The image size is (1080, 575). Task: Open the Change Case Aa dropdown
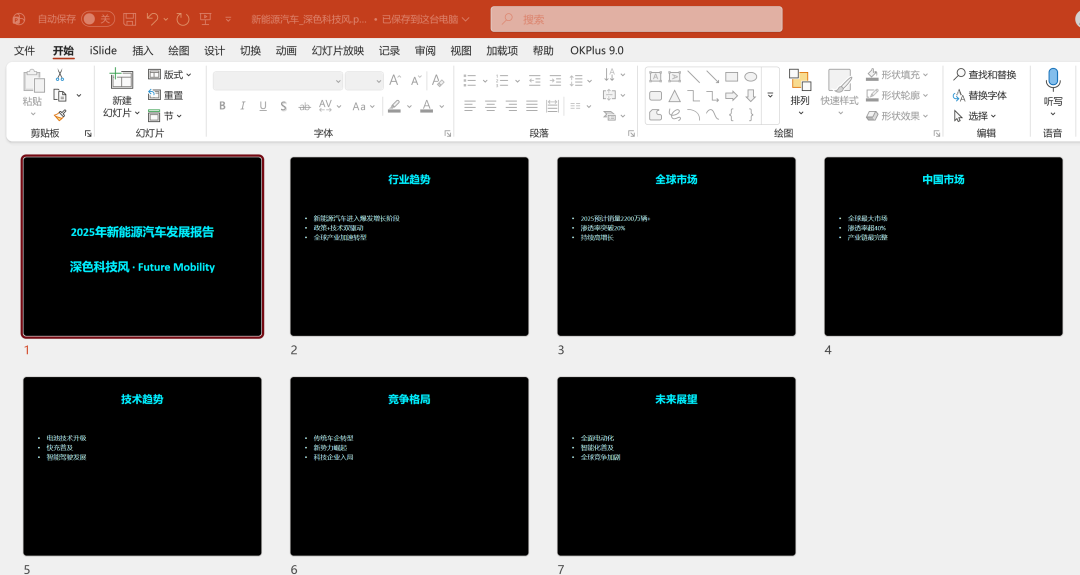(x=363, y=106)
